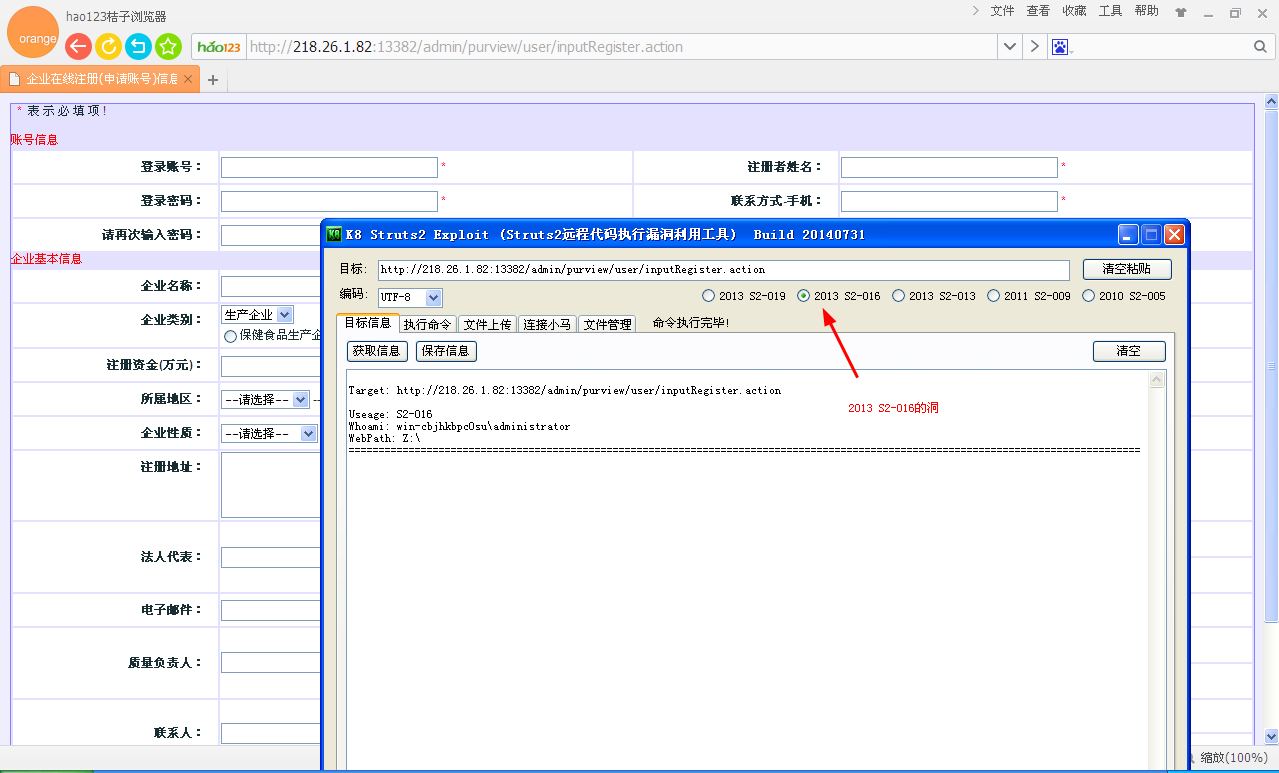This screenshot has width=1279, height=773.
Task: Switch to the 连接小马 tab
Action: click(547, 324)
